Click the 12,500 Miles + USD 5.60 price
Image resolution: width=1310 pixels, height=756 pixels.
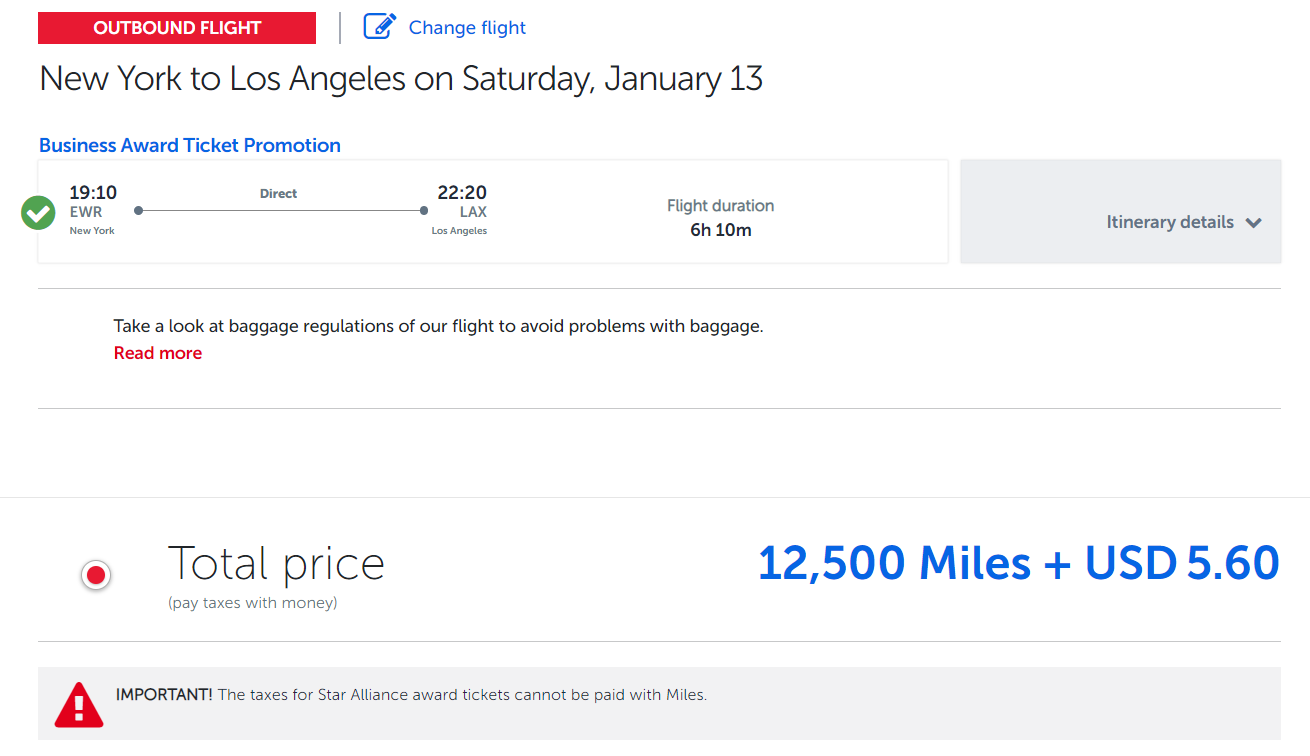coord(1018,563)
